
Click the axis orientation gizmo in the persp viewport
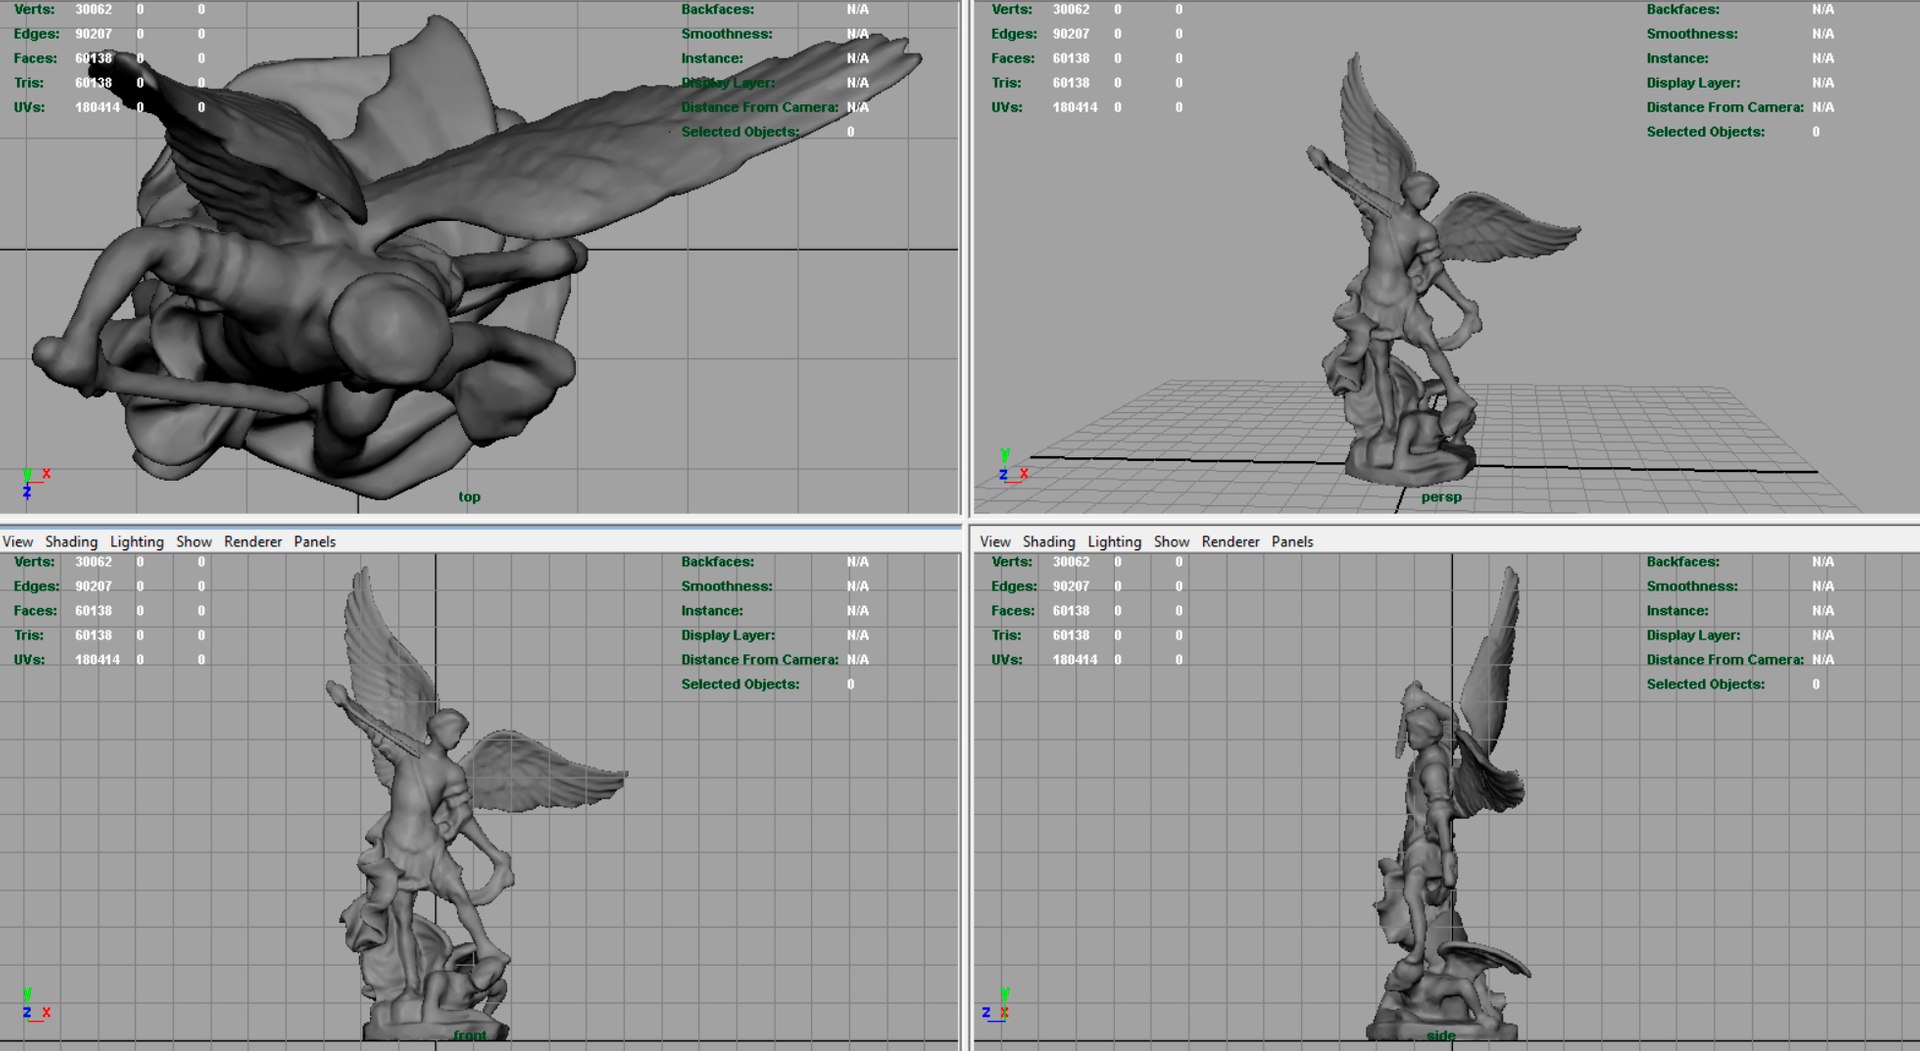pos(1012,467)
